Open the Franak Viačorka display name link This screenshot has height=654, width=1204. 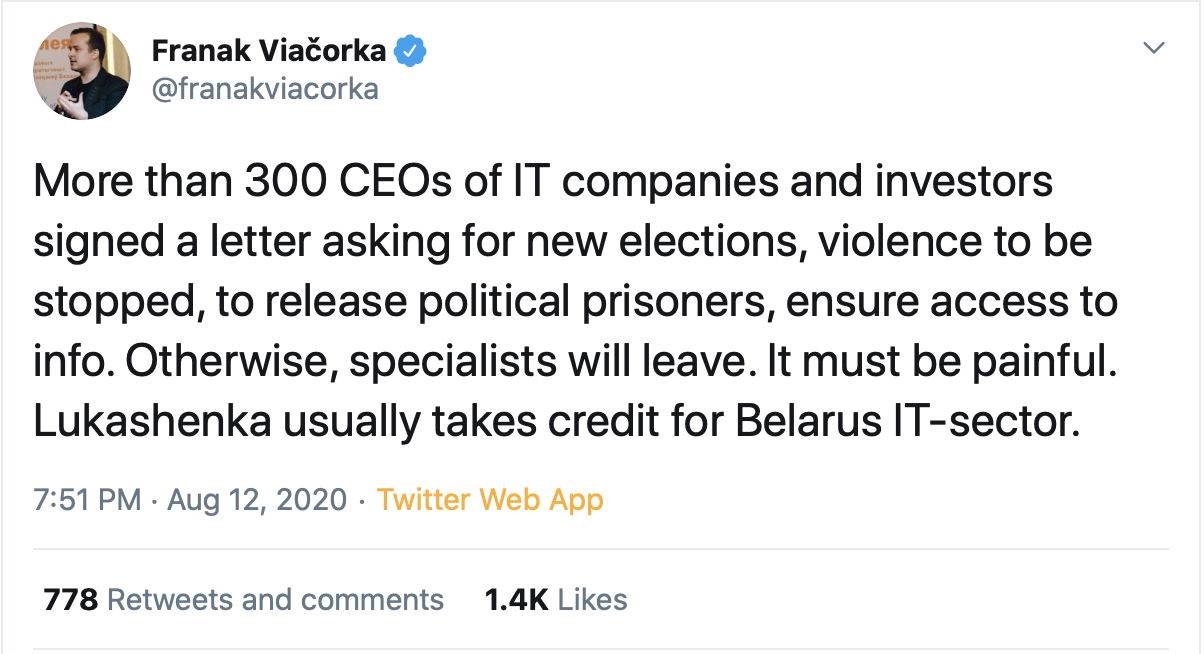point(269,50)
